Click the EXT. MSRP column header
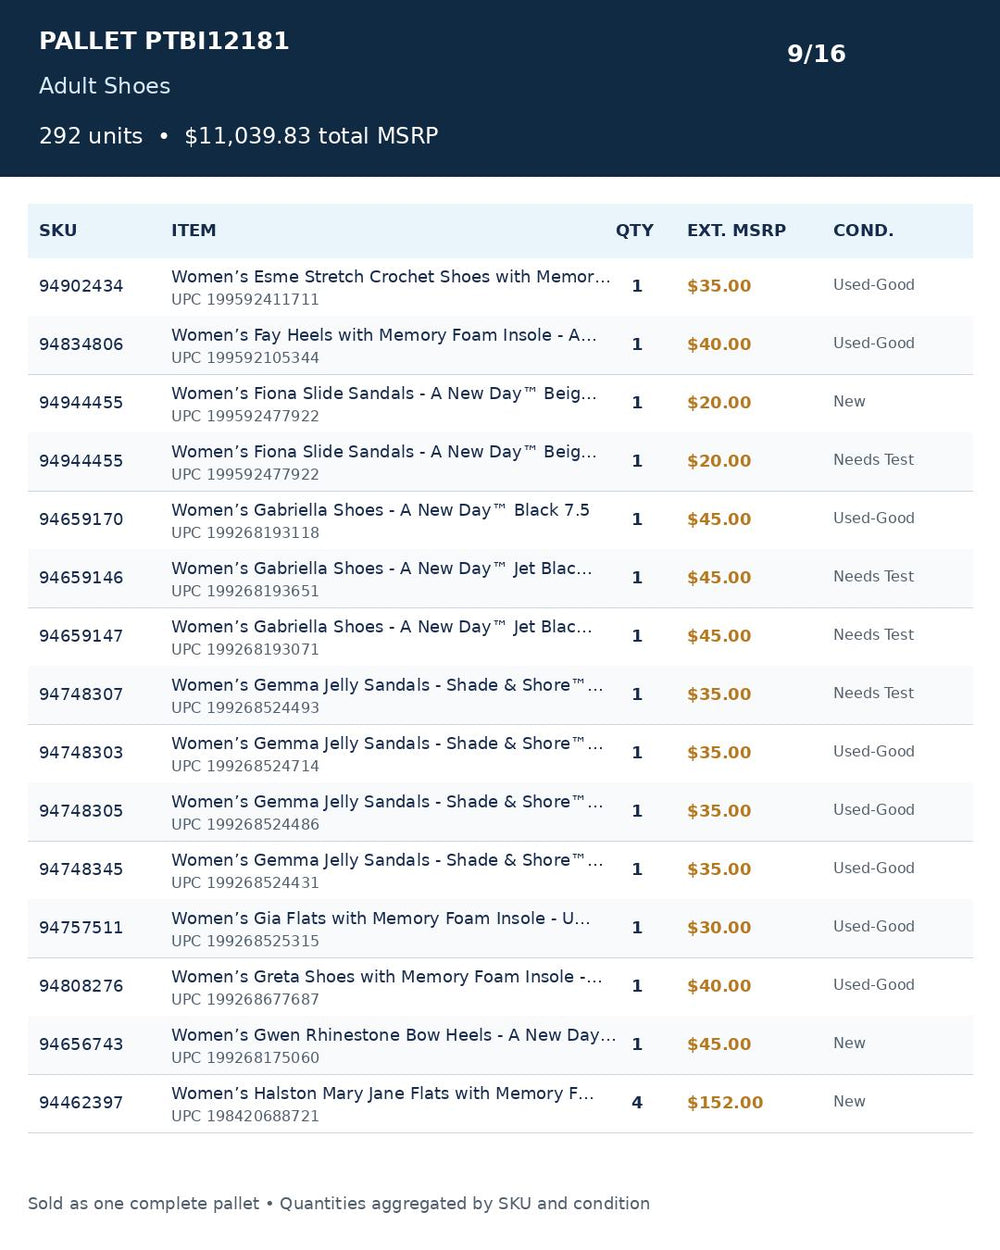This screenshot has width=1000, height=1250. [x=736, y=231]
